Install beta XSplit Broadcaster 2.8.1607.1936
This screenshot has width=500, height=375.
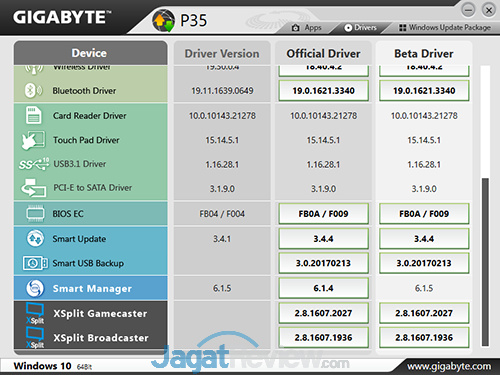tap(424, 338)
